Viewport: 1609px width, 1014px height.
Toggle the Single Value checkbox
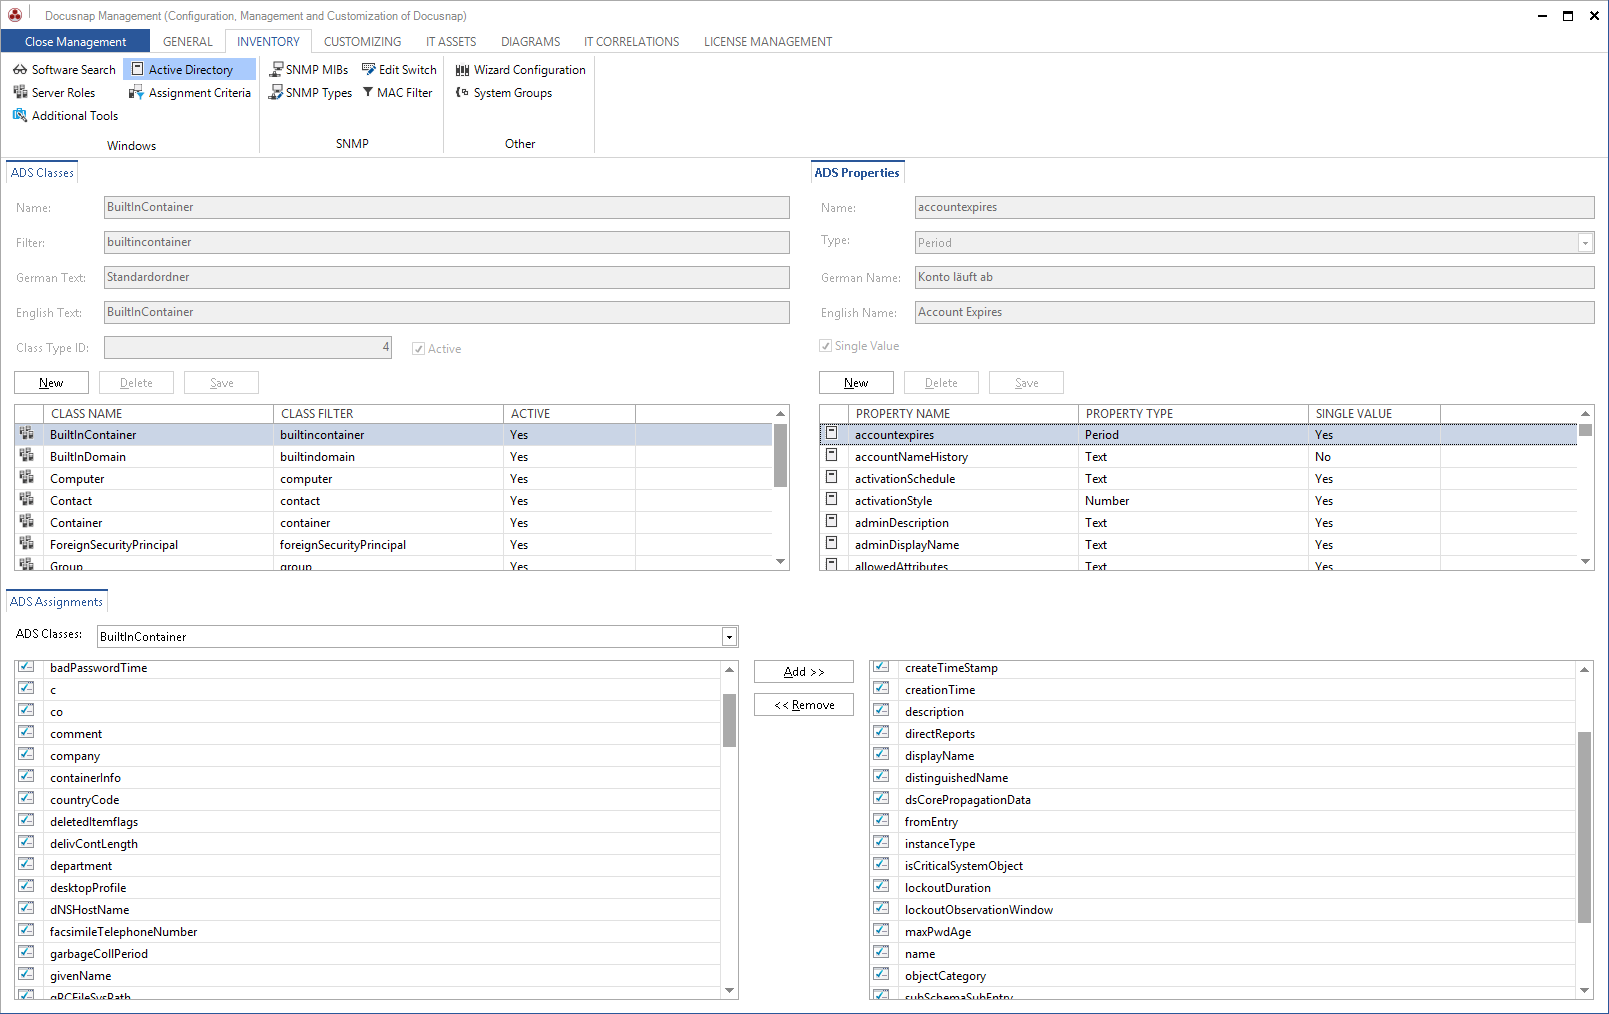[825, 346]
